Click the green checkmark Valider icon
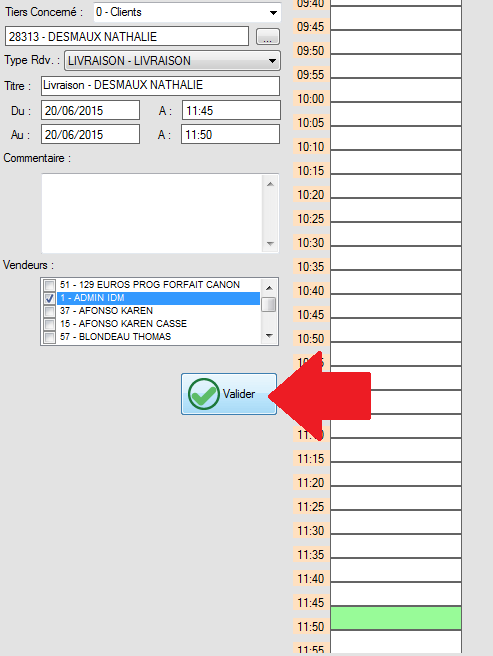Screen dimensions: 493x656 [204, 394]
